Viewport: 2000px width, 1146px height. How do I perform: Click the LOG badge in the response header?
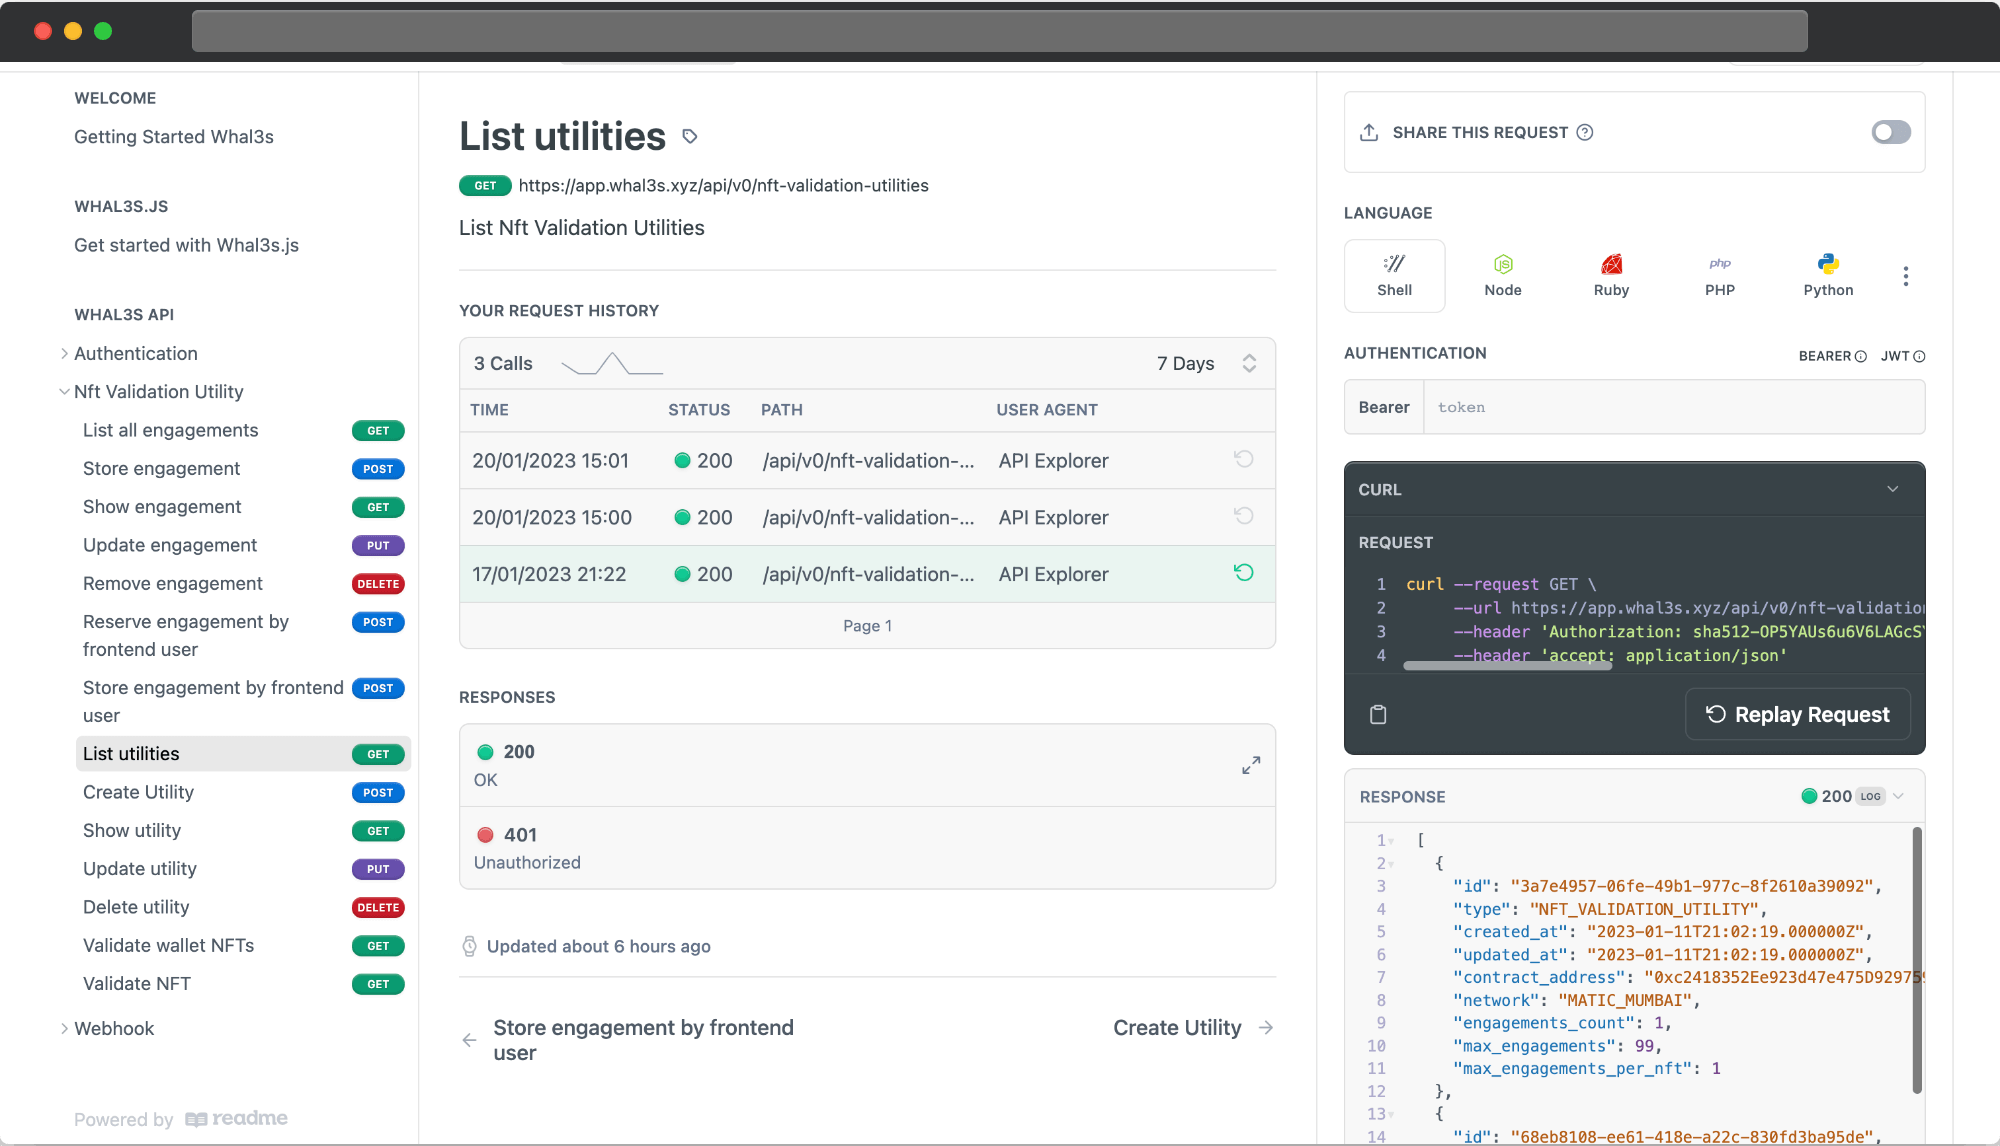coord(1871,797)
